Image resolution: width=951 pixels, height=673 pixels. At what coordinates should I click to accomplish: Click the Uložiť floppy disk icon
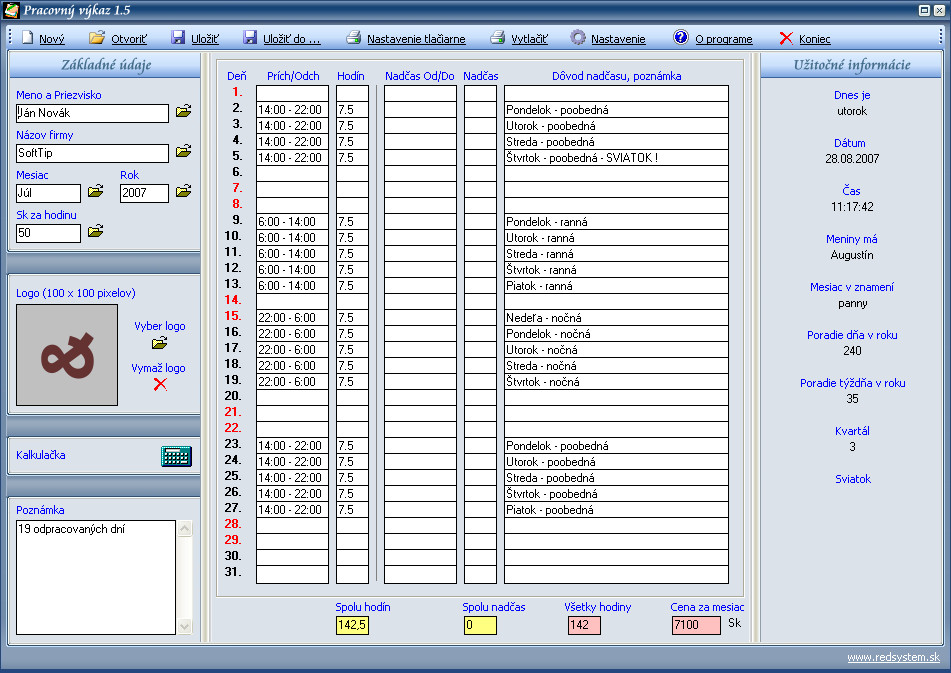point(178,38)
